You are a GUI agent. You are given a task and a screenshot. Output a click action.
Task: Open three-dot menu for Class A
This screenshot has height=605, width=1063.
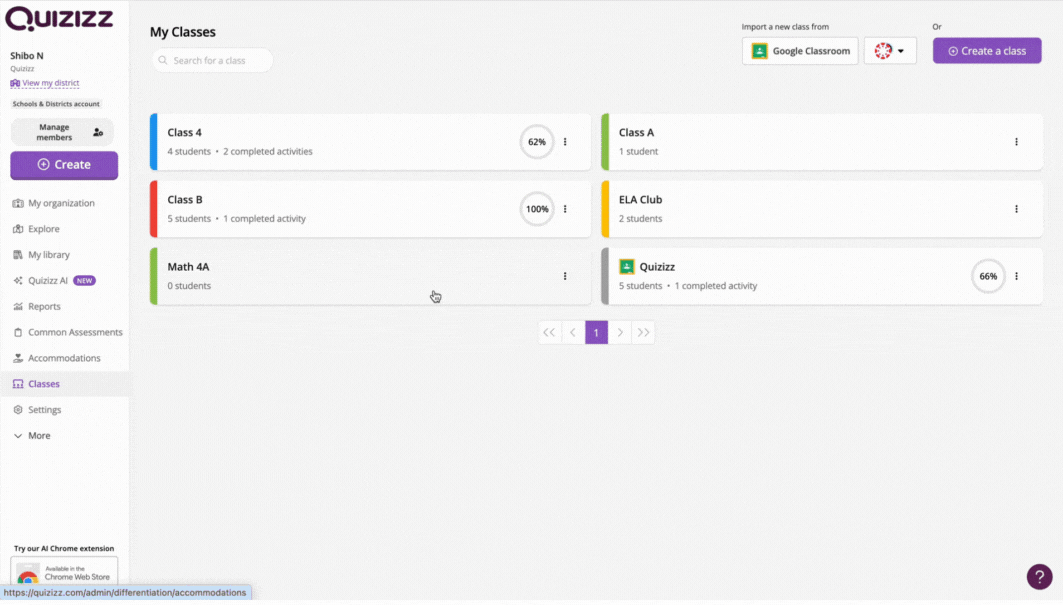coord(1016,142)
